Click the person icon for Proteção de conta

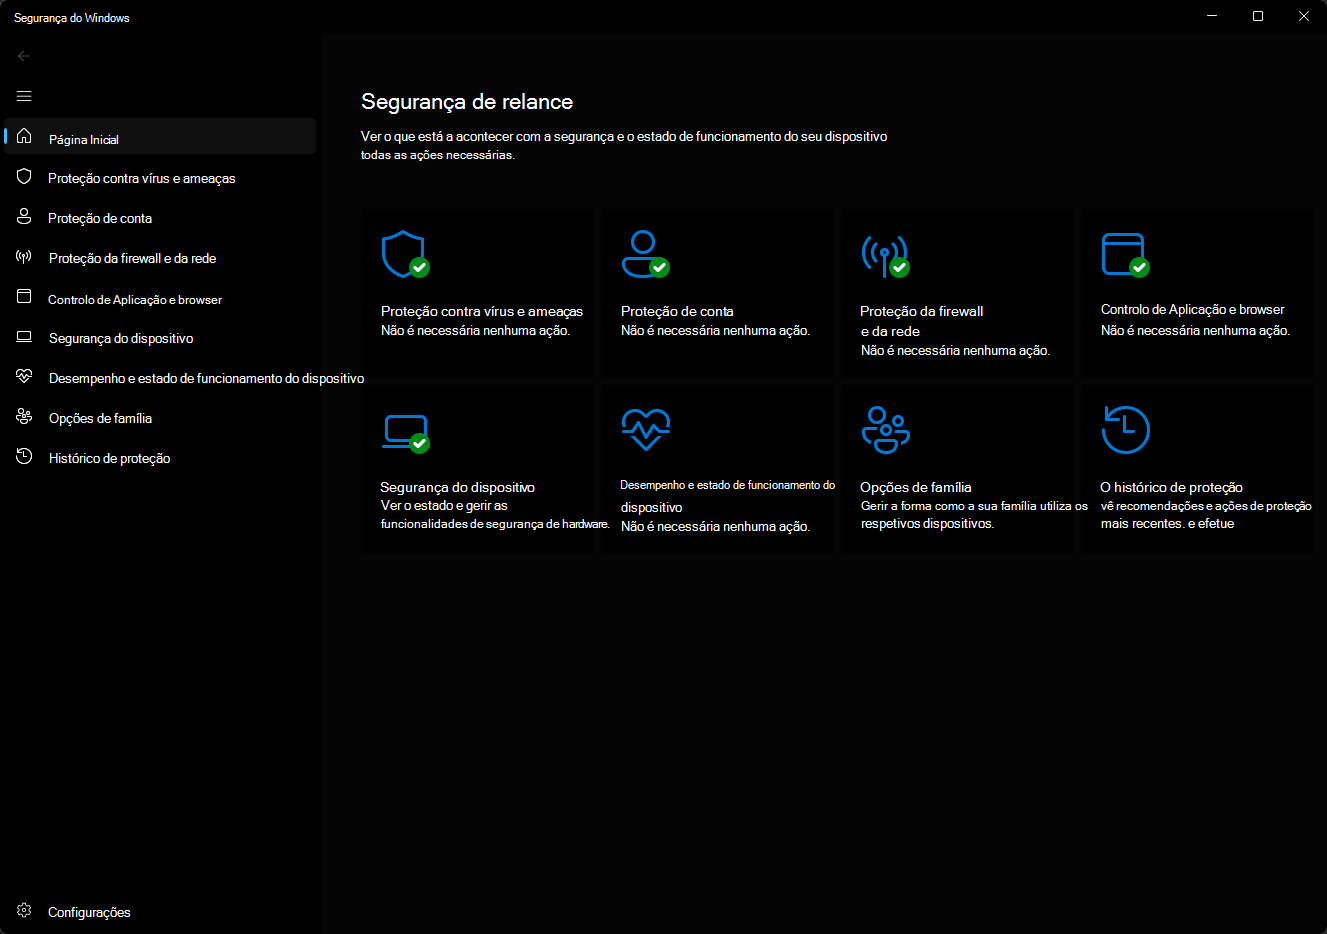[x=24, y=216]
